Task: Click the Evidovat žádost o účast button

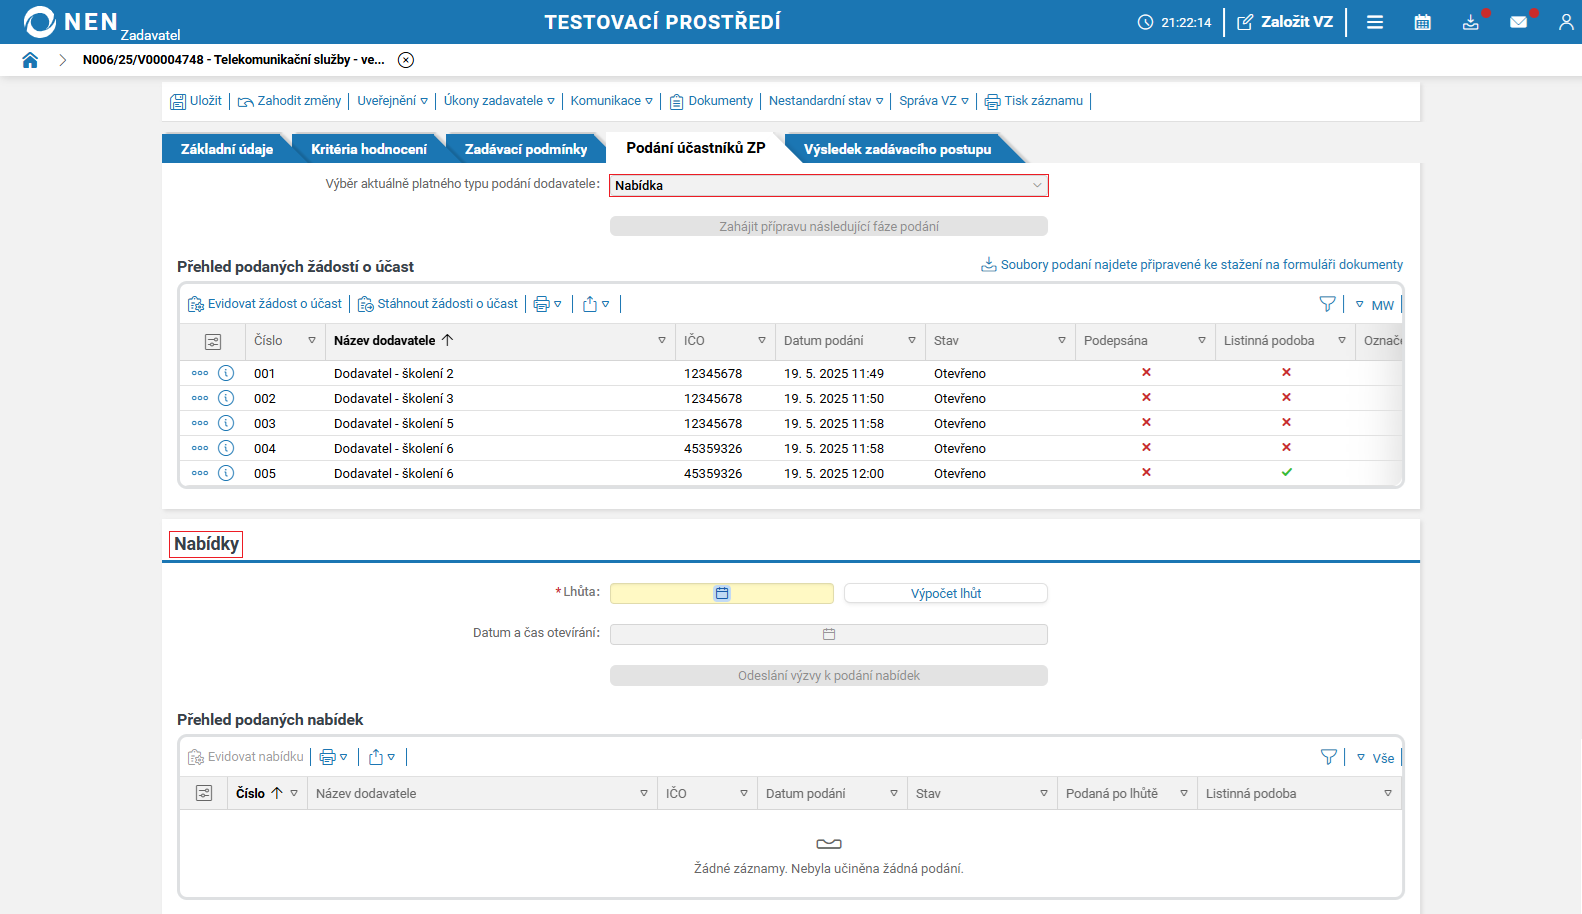Action: (x=265, y=304)
